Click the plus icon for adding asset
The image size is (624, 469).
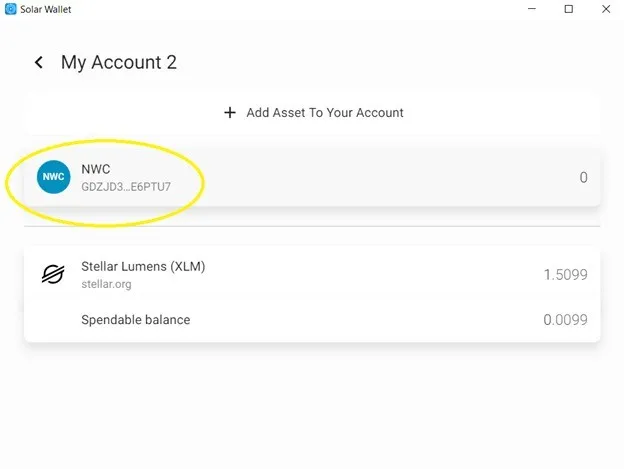tap(230, 113)
